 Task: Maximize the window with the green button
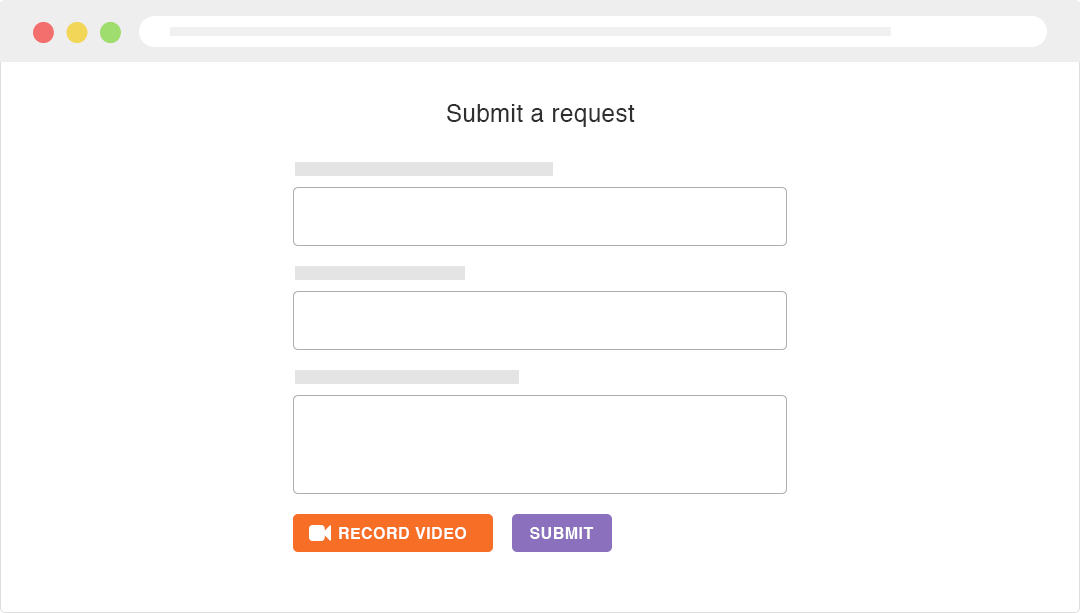coord(110,32)
